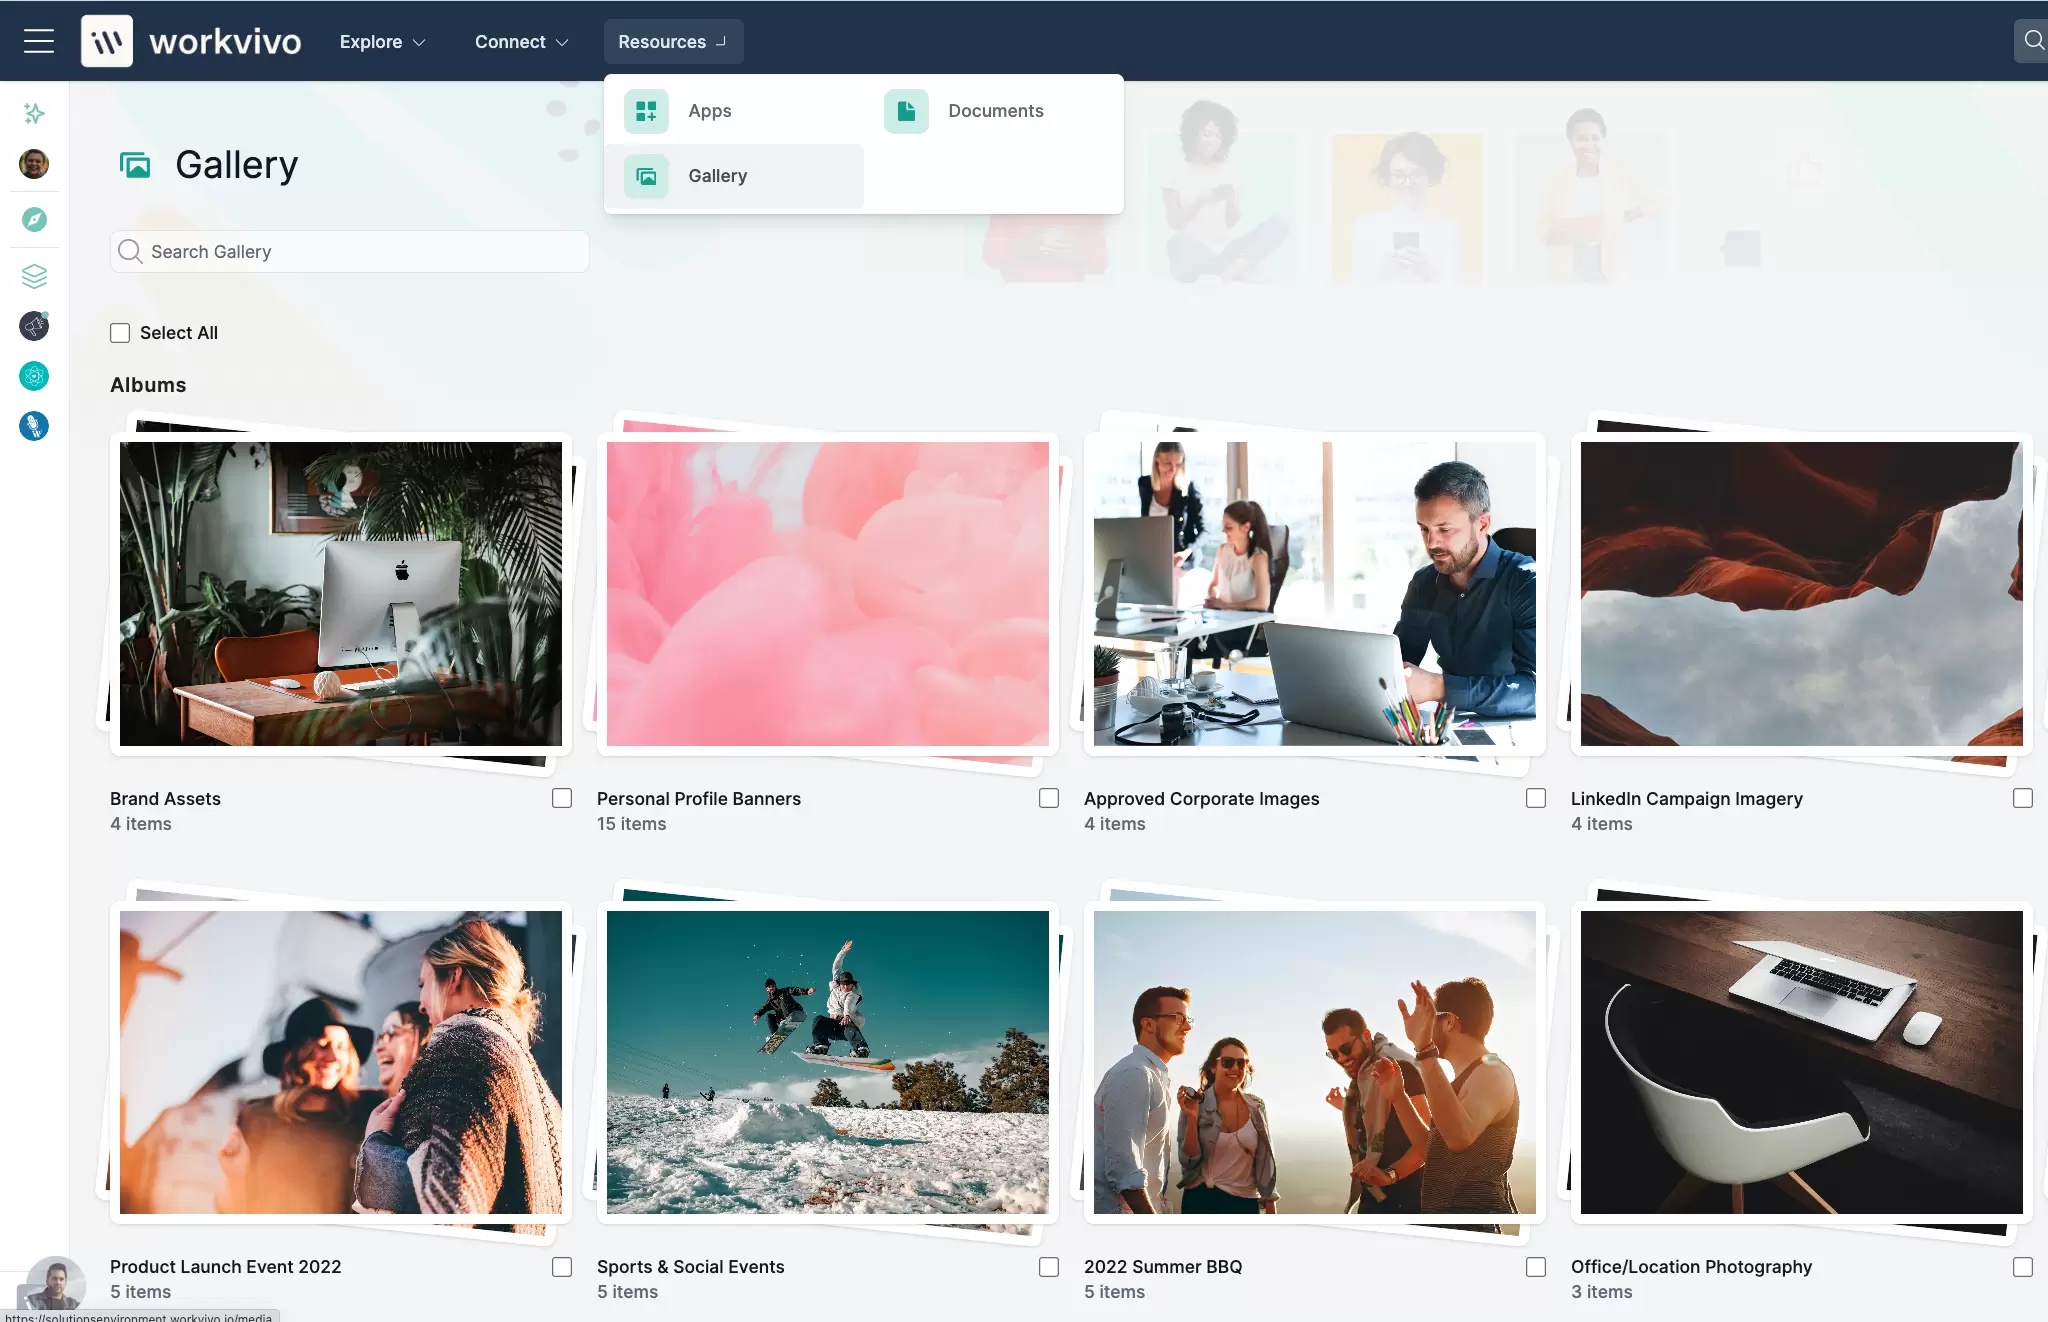Choose Apps from Resources menu

click(709, 111)
